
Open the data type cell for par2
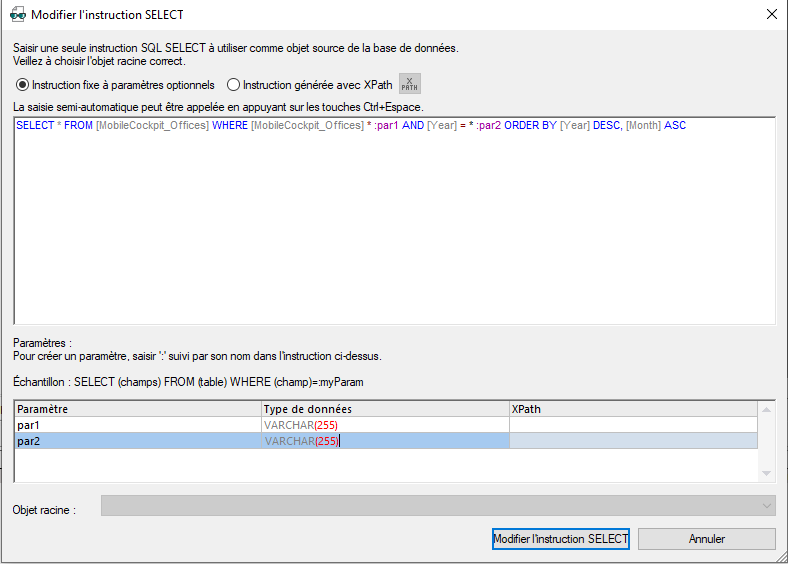384,441
